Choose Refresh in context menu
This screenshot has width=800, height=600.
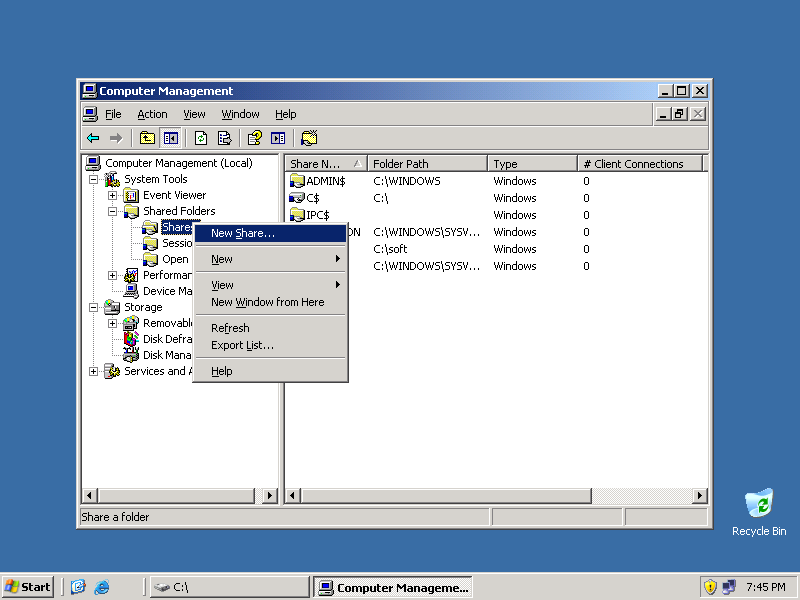tap(270, 328)
